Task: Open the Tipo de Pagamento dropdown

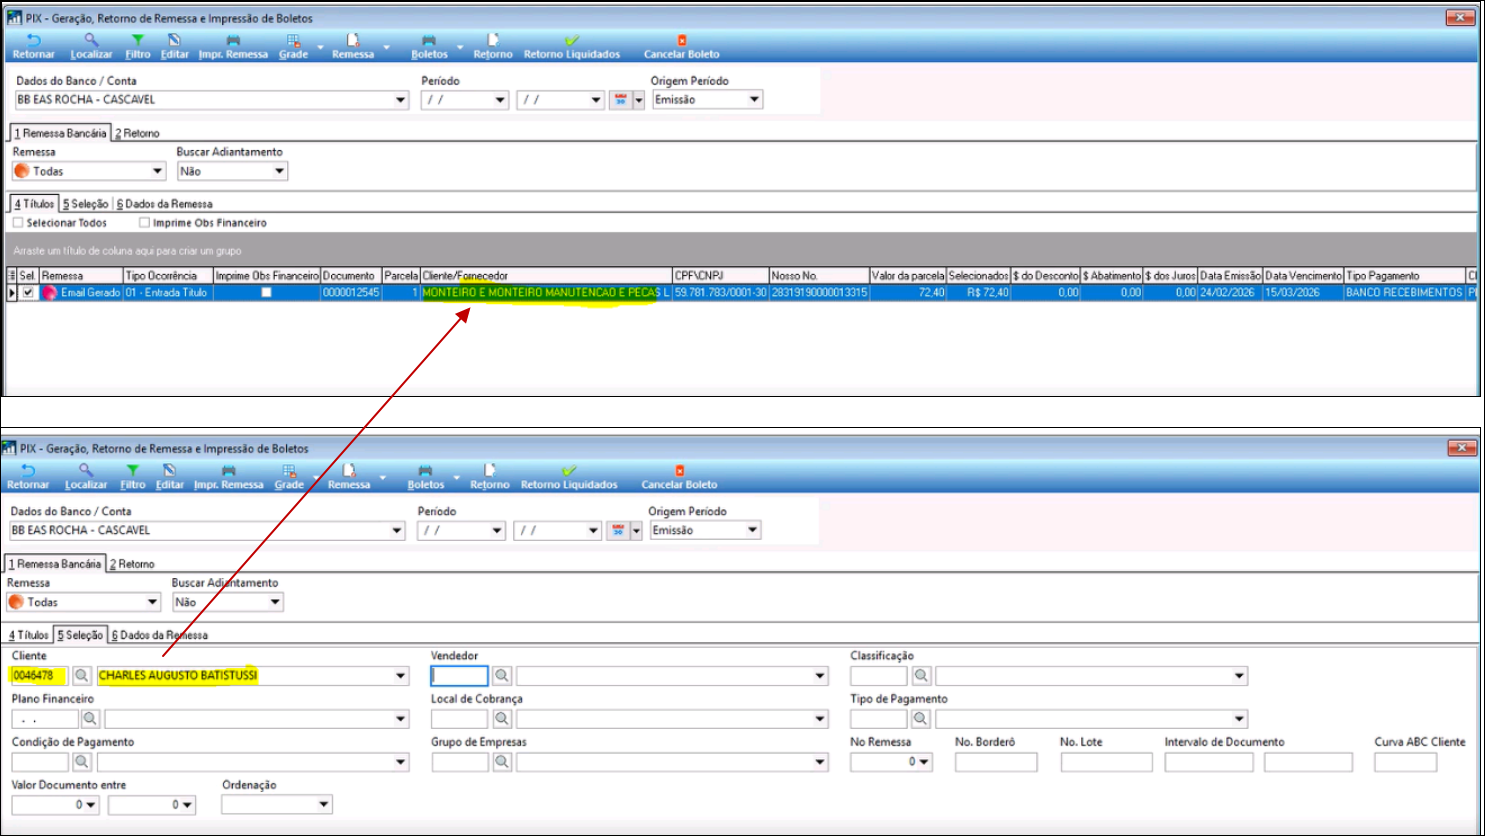Action: click(x=1239, y=719)
